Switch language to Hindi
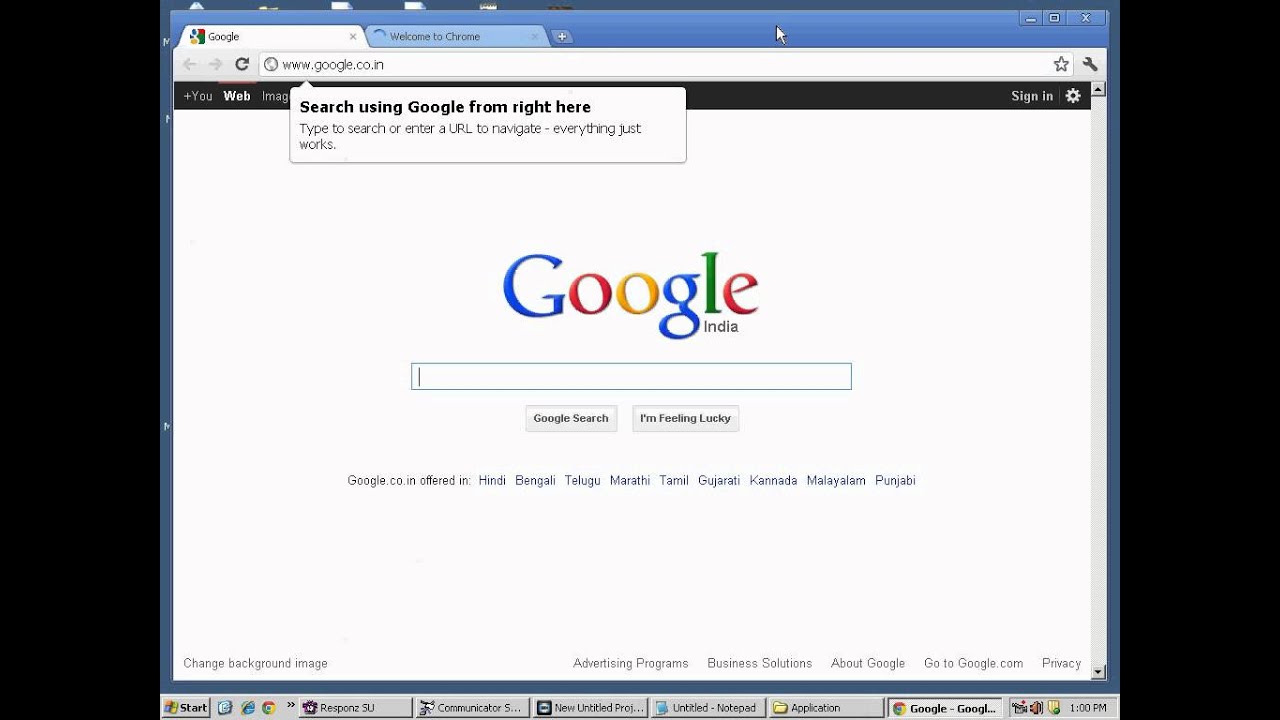 pyautogui.click(x=492, y=481)
